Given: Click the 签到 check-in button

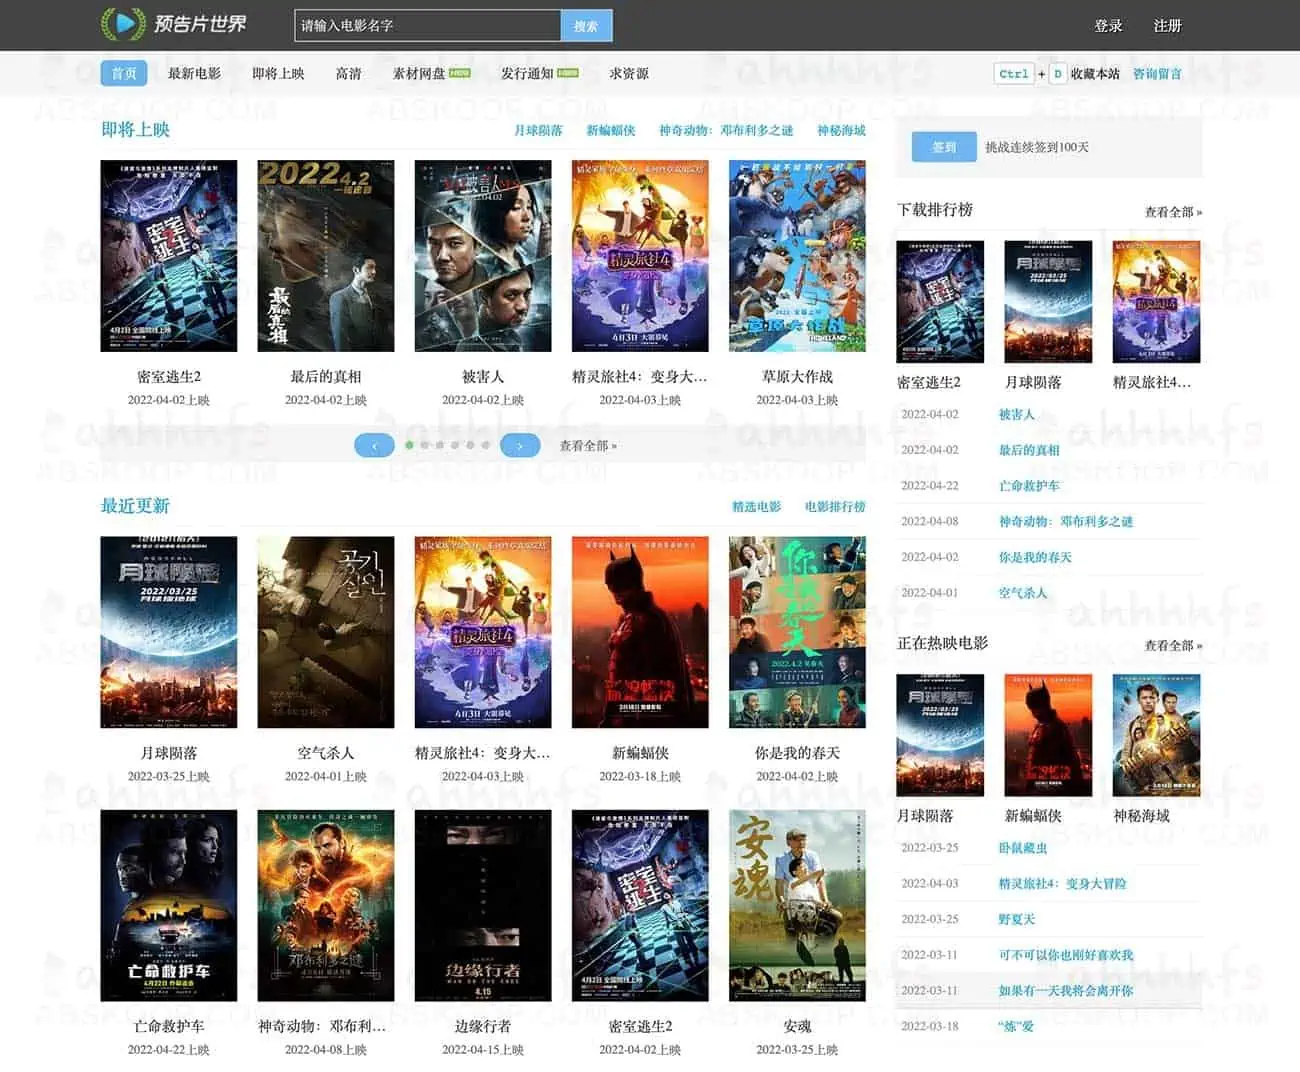Looking at the screenshot, I should 944,147.
